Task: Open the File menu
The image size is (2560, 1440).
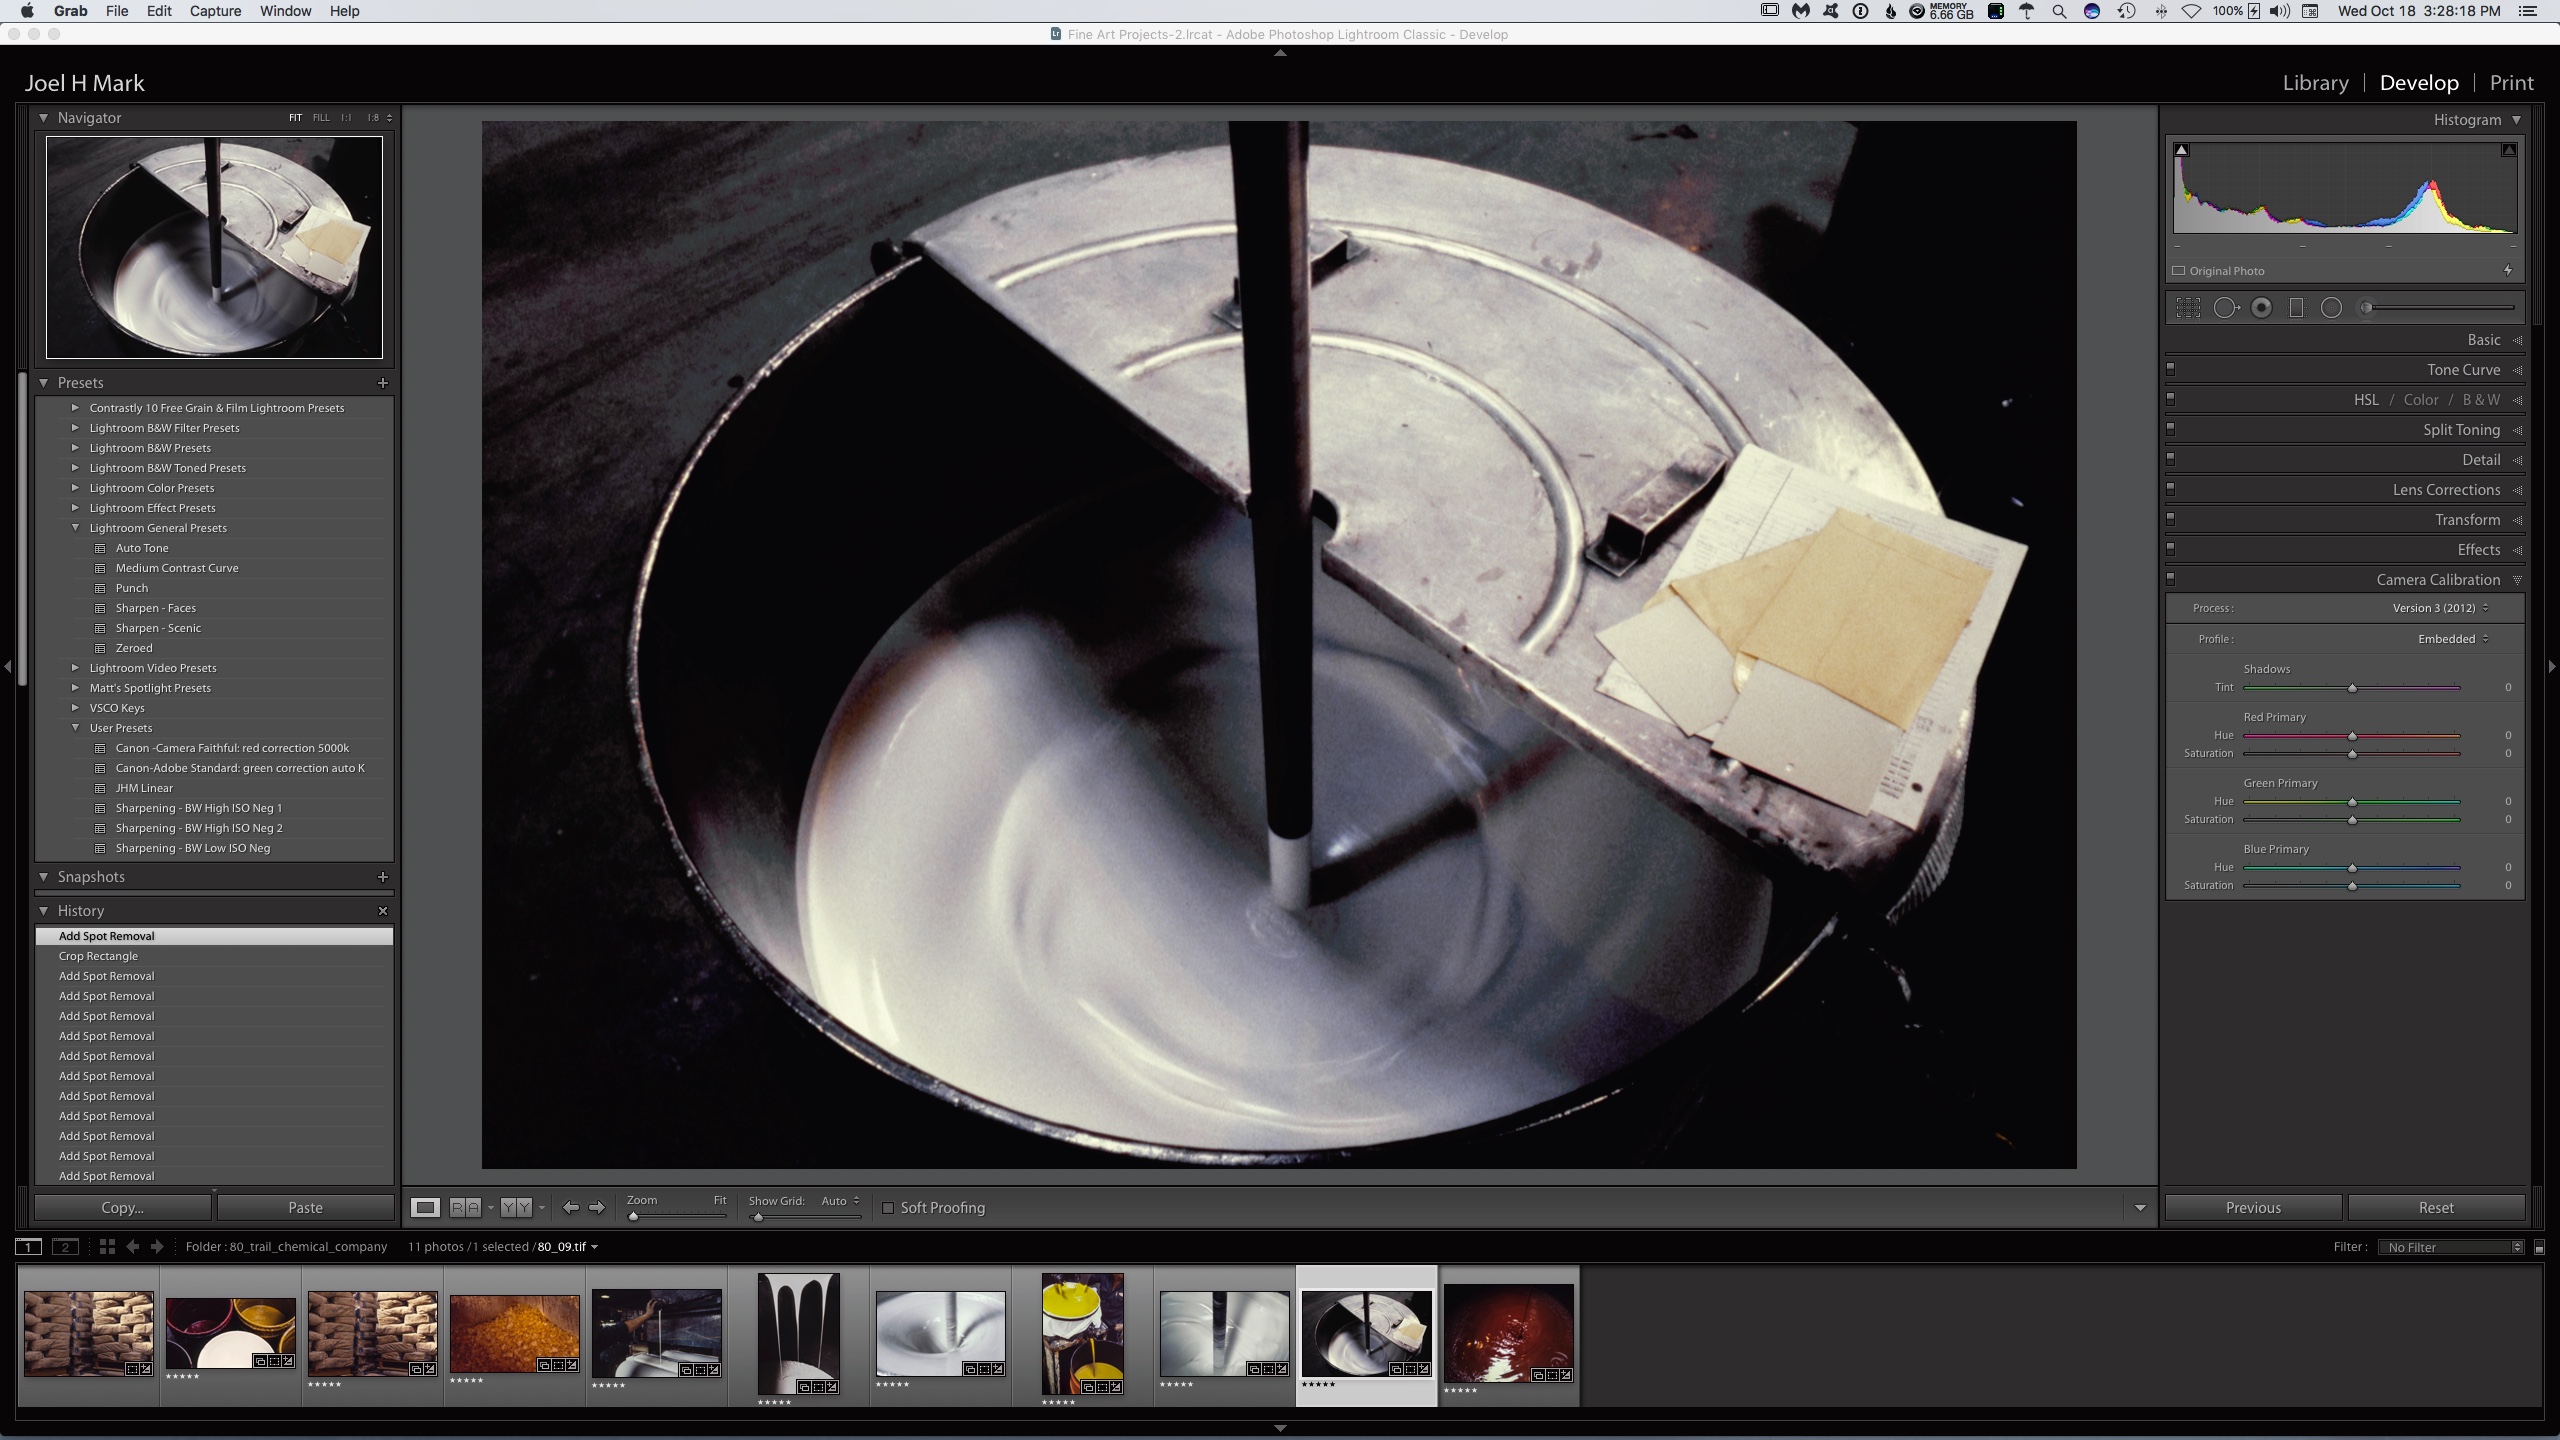Action: click(x=117, y=11)
